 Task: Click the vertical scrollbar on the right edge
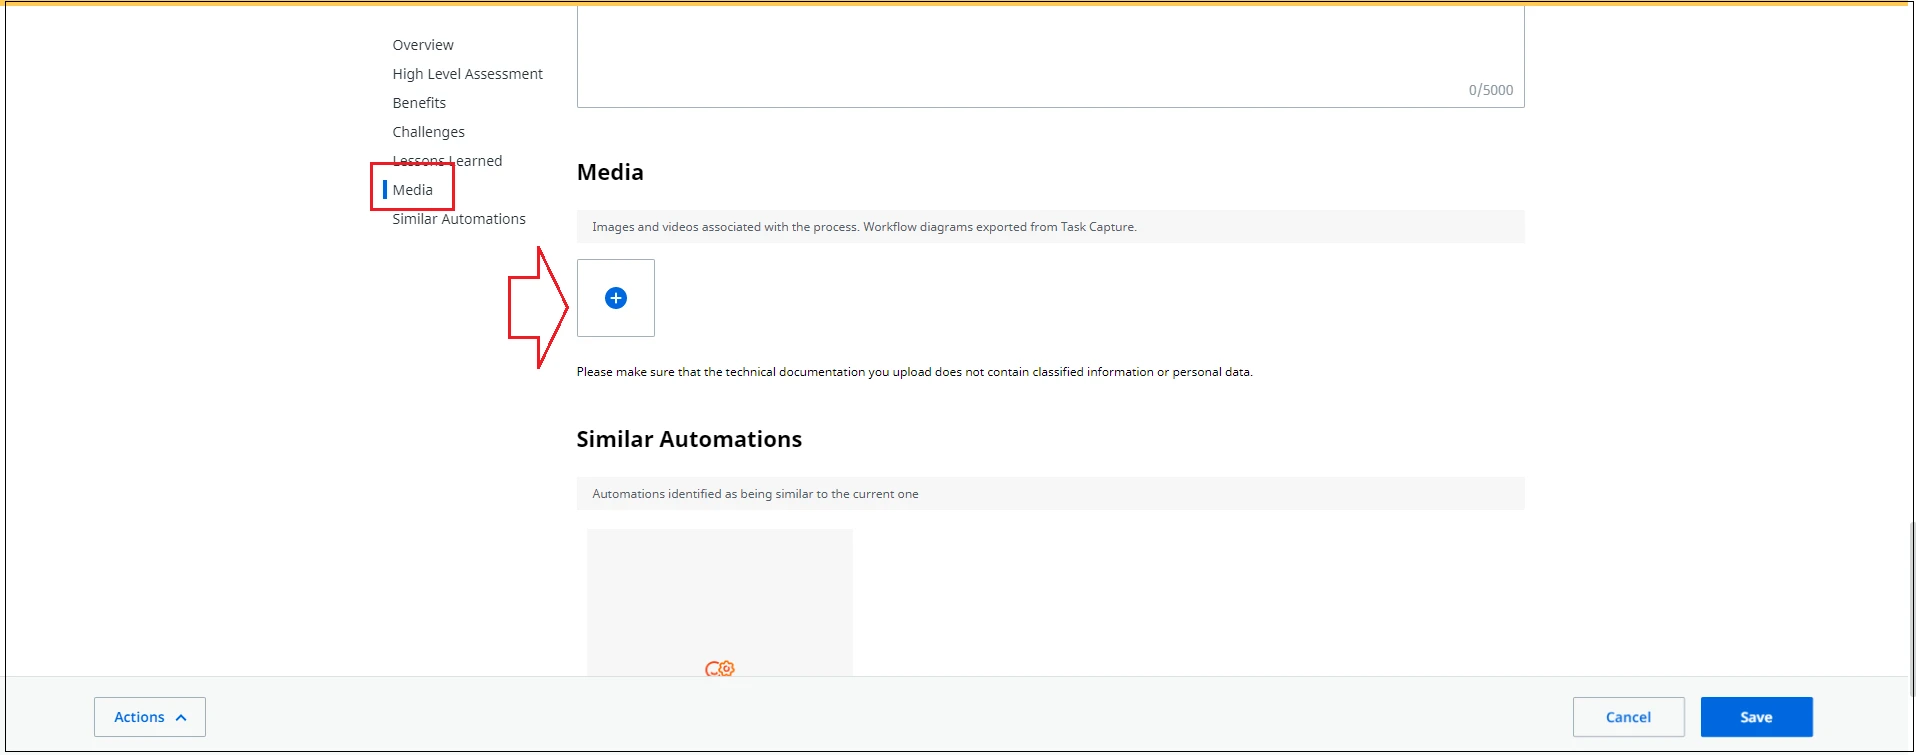point(1910,610)
